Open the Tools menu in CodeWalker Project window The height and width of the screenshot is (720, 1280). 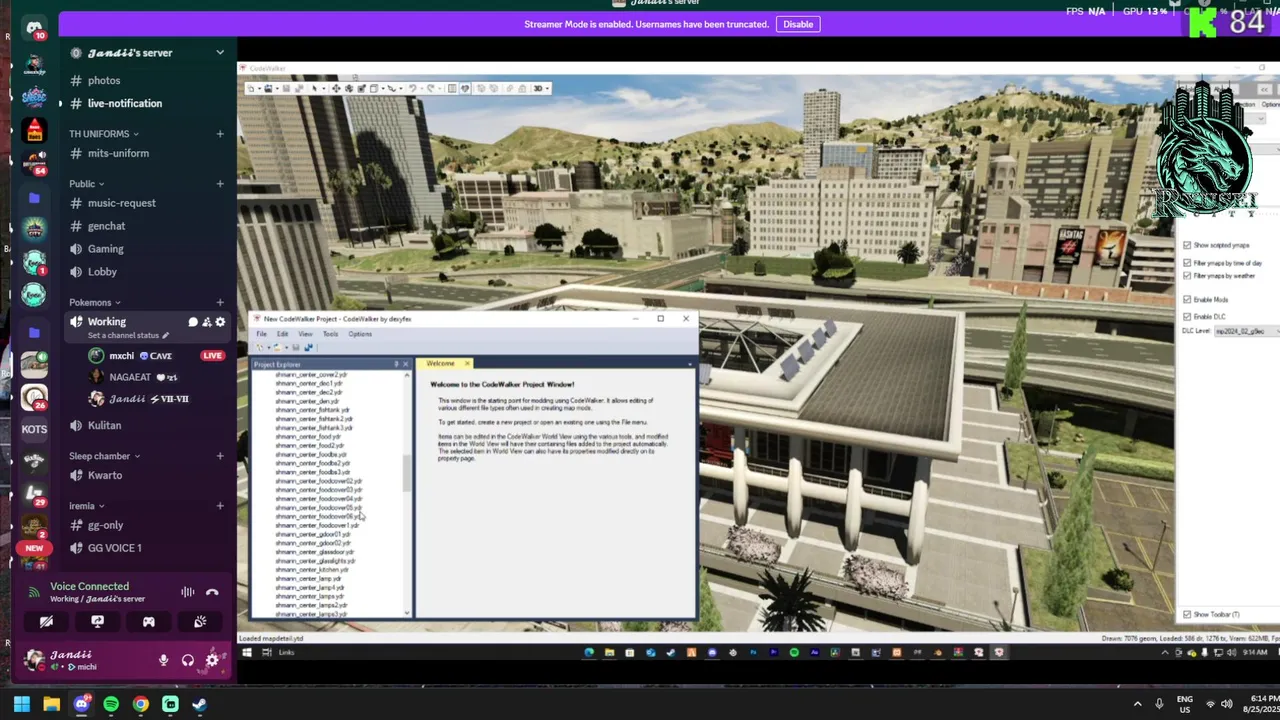coord(330,334)
